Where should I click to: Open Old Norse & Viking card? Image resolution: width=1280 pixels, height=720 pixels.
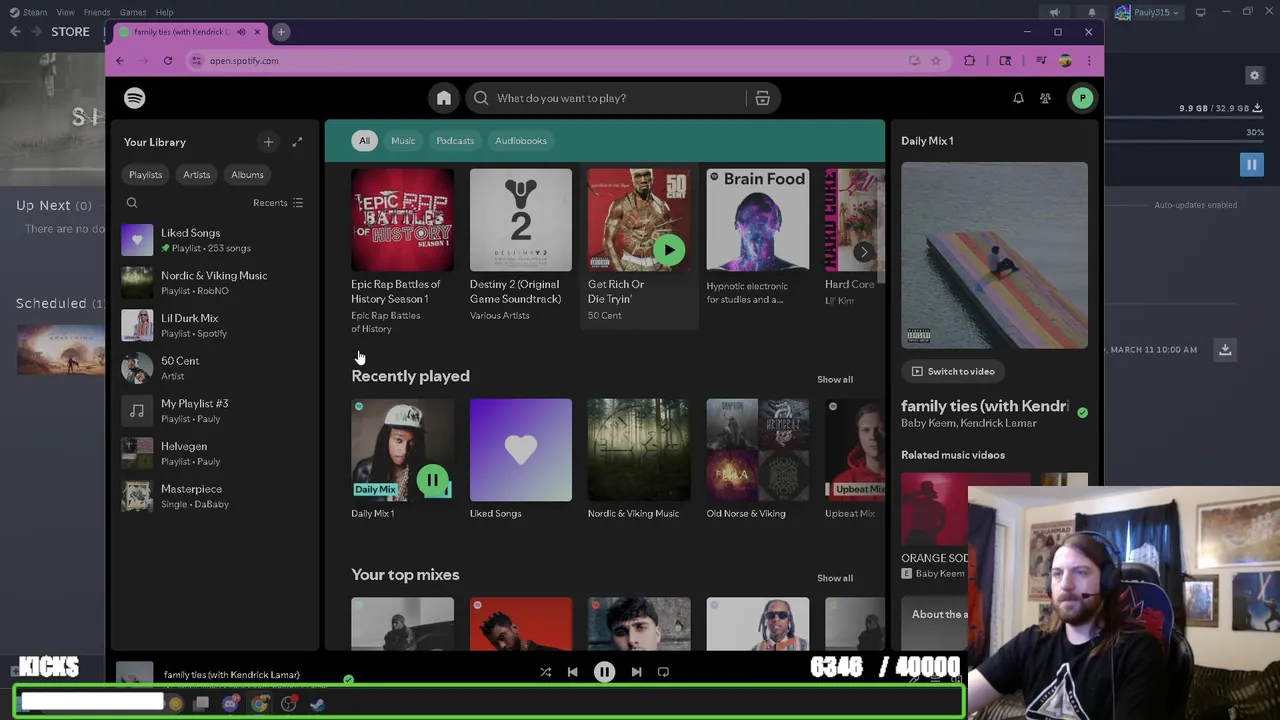[x=758, y=459]
